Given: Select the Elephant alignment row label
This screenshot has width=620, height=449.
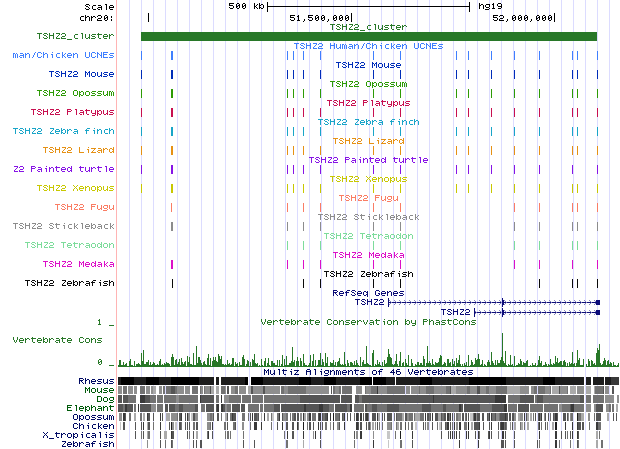Looking at the screenshot, I should point(91,408).
